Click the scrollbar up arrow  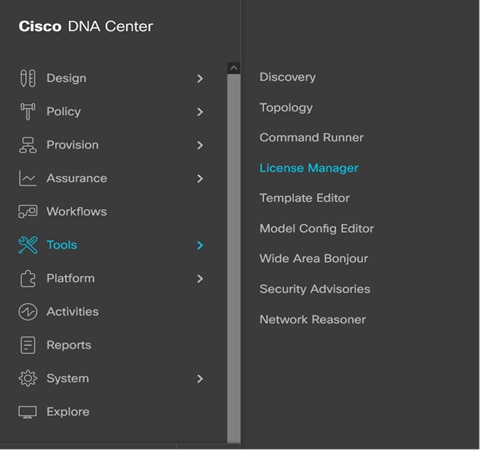pyautogui.click(x=234, y=68)
